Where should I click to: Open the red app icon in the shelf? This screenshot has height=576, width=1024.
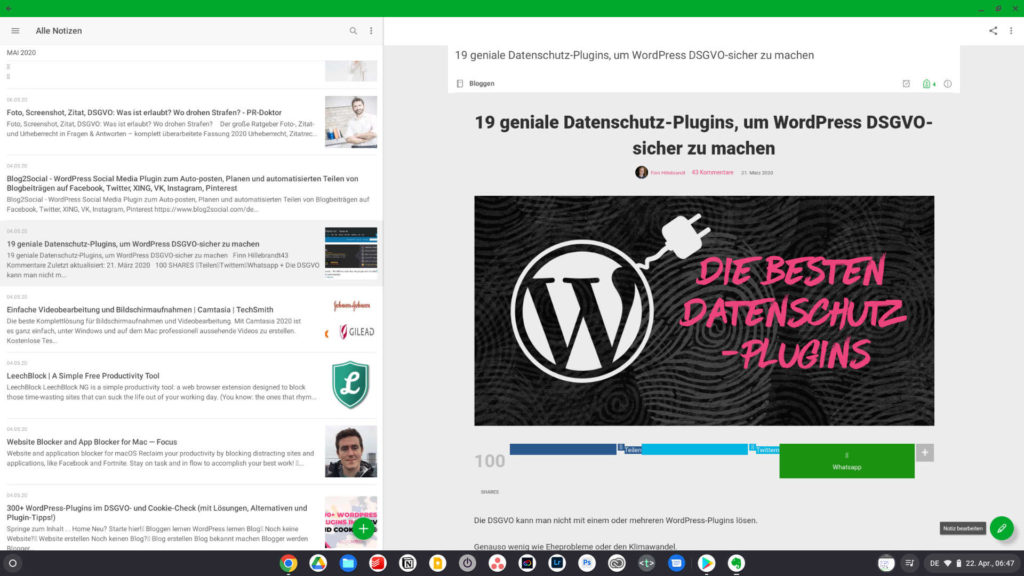377,563
